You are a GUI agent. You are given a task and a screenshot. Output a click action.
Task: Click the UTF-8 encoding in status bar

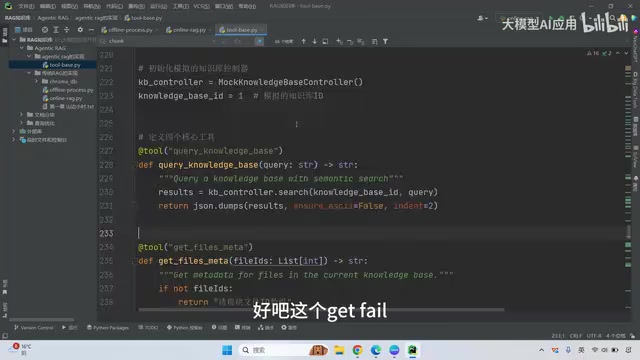(594, 336)
